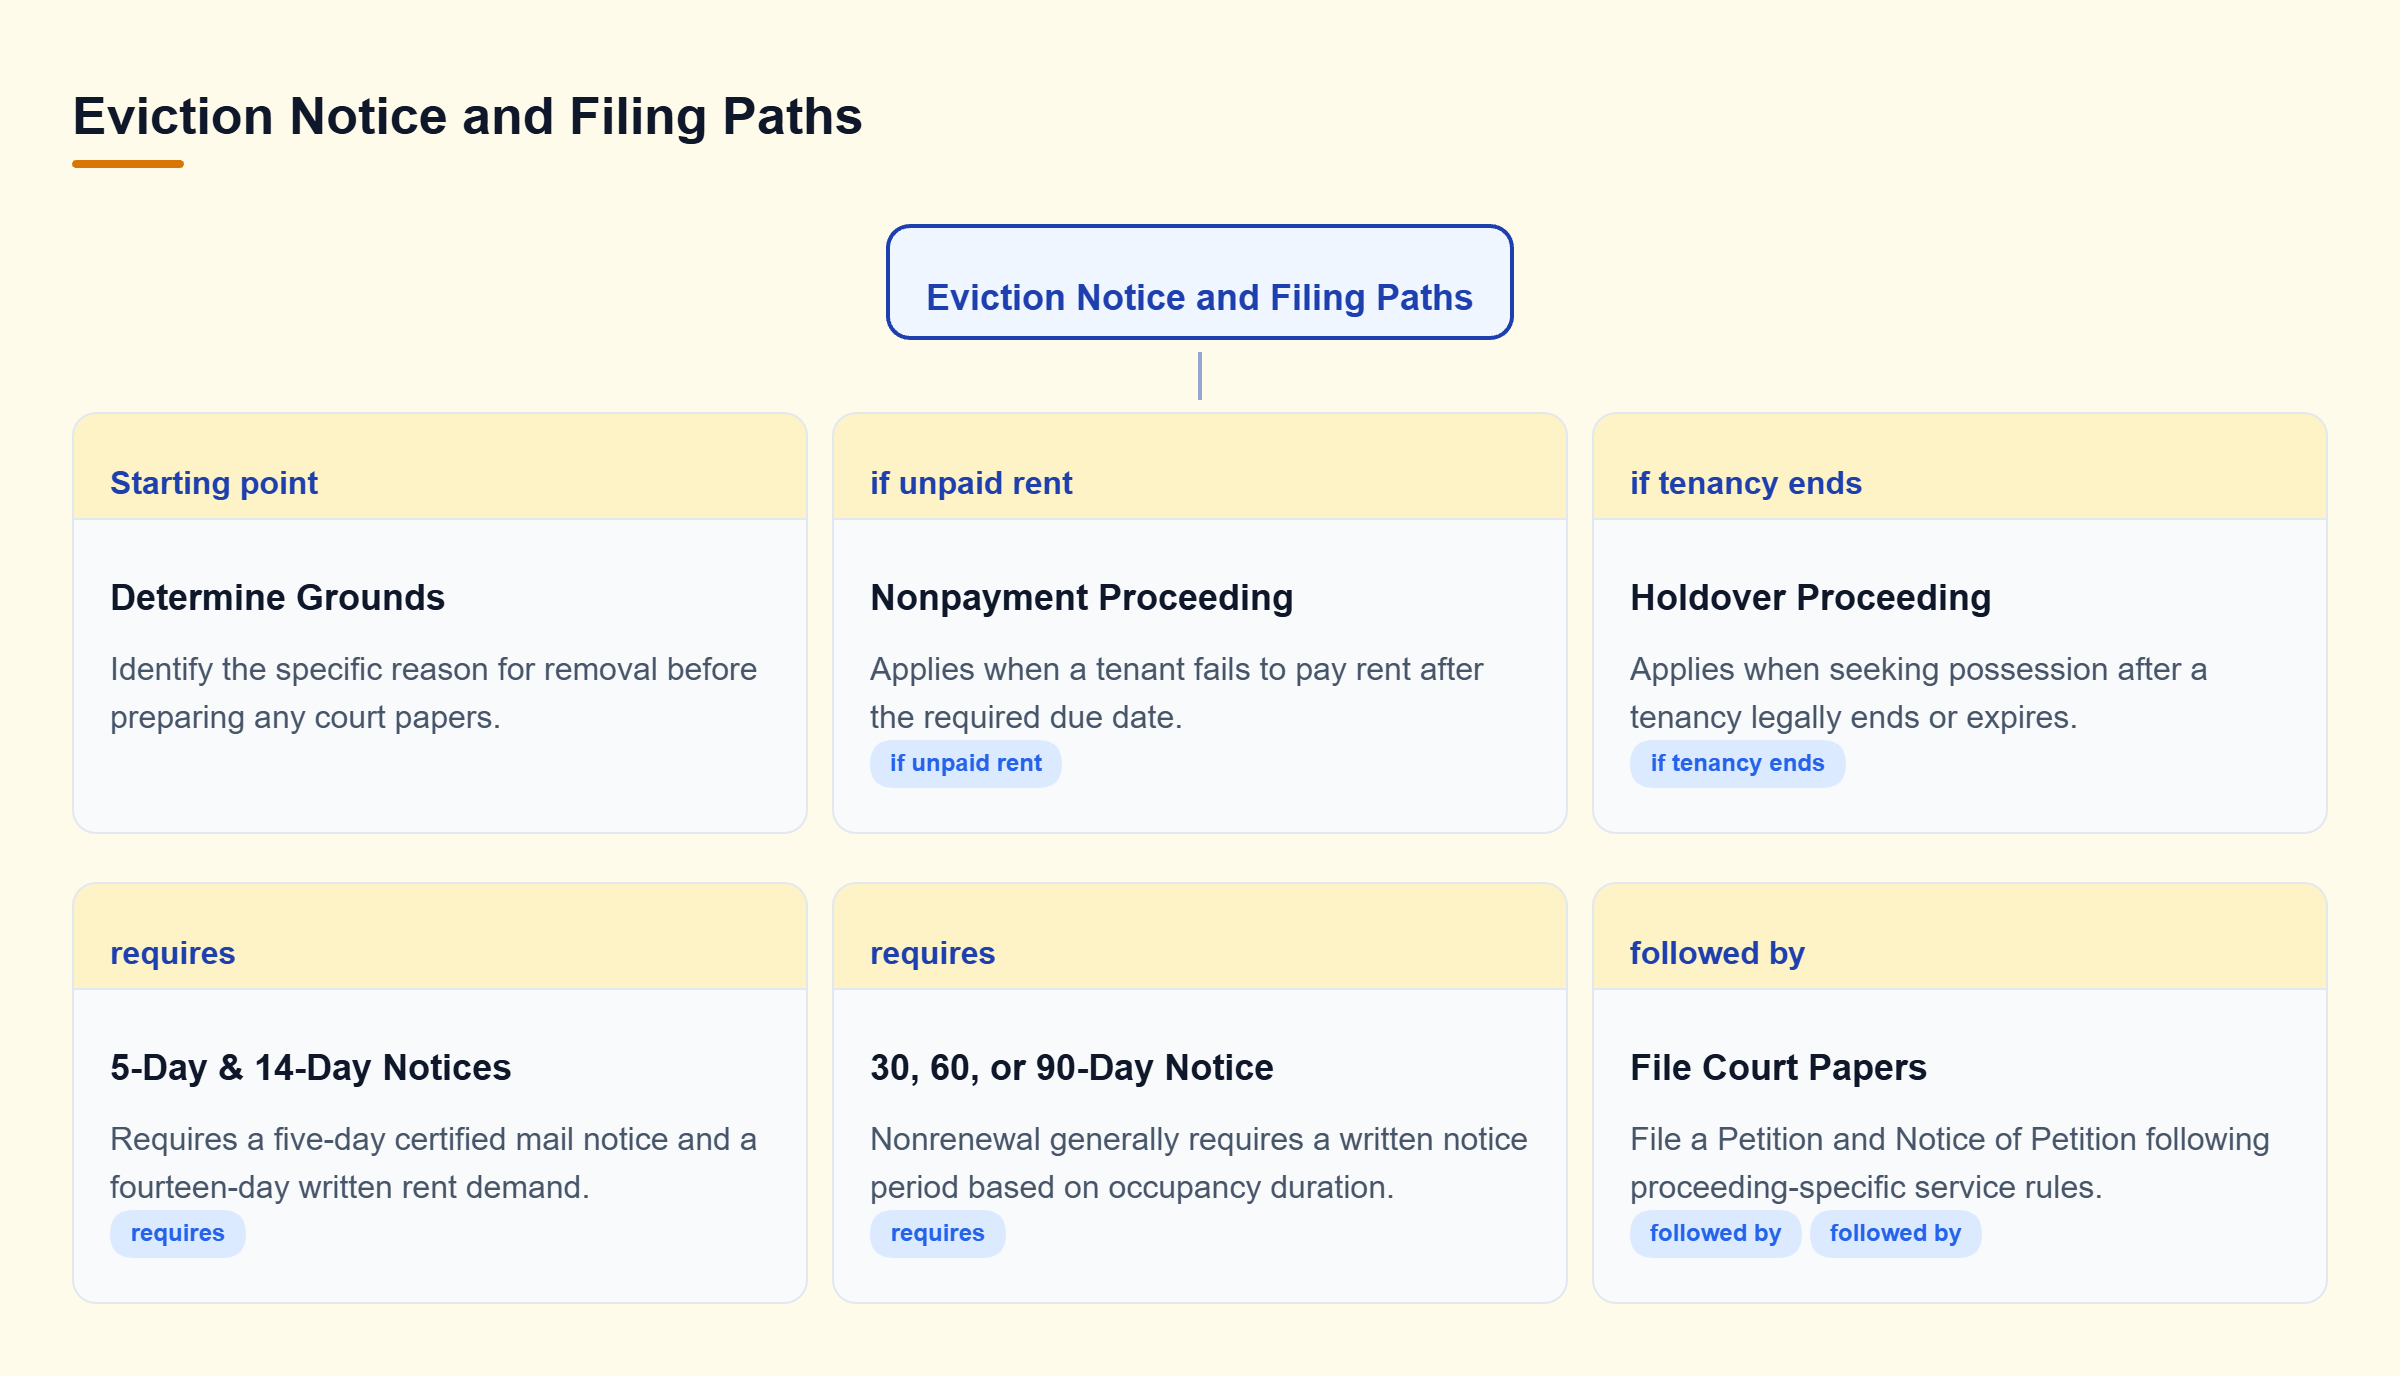Click the 'if tenancy ends' card header label

(1746, 483)
